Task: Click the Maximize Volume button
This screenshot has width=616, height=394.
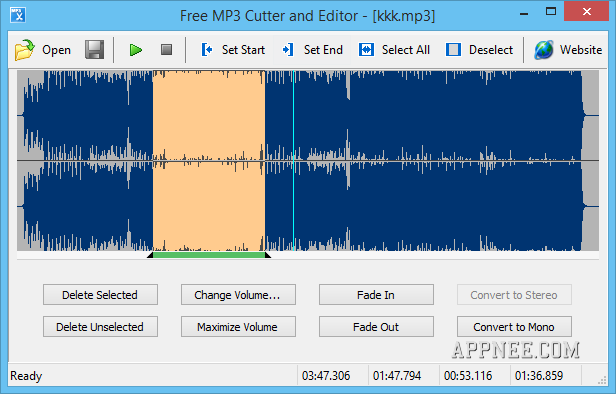Action: [x=238, y=327]
